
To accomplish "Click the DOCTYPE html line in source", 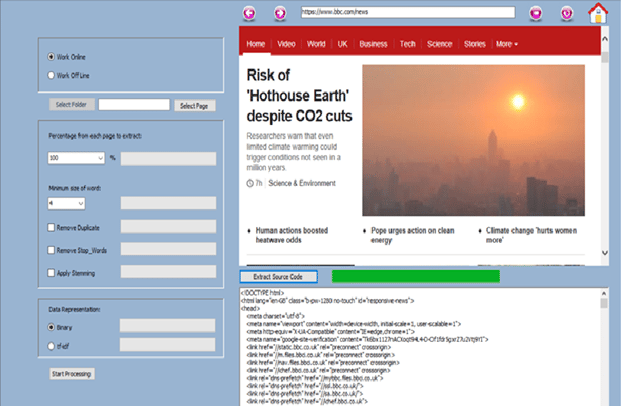I will (x=262, y=293).
